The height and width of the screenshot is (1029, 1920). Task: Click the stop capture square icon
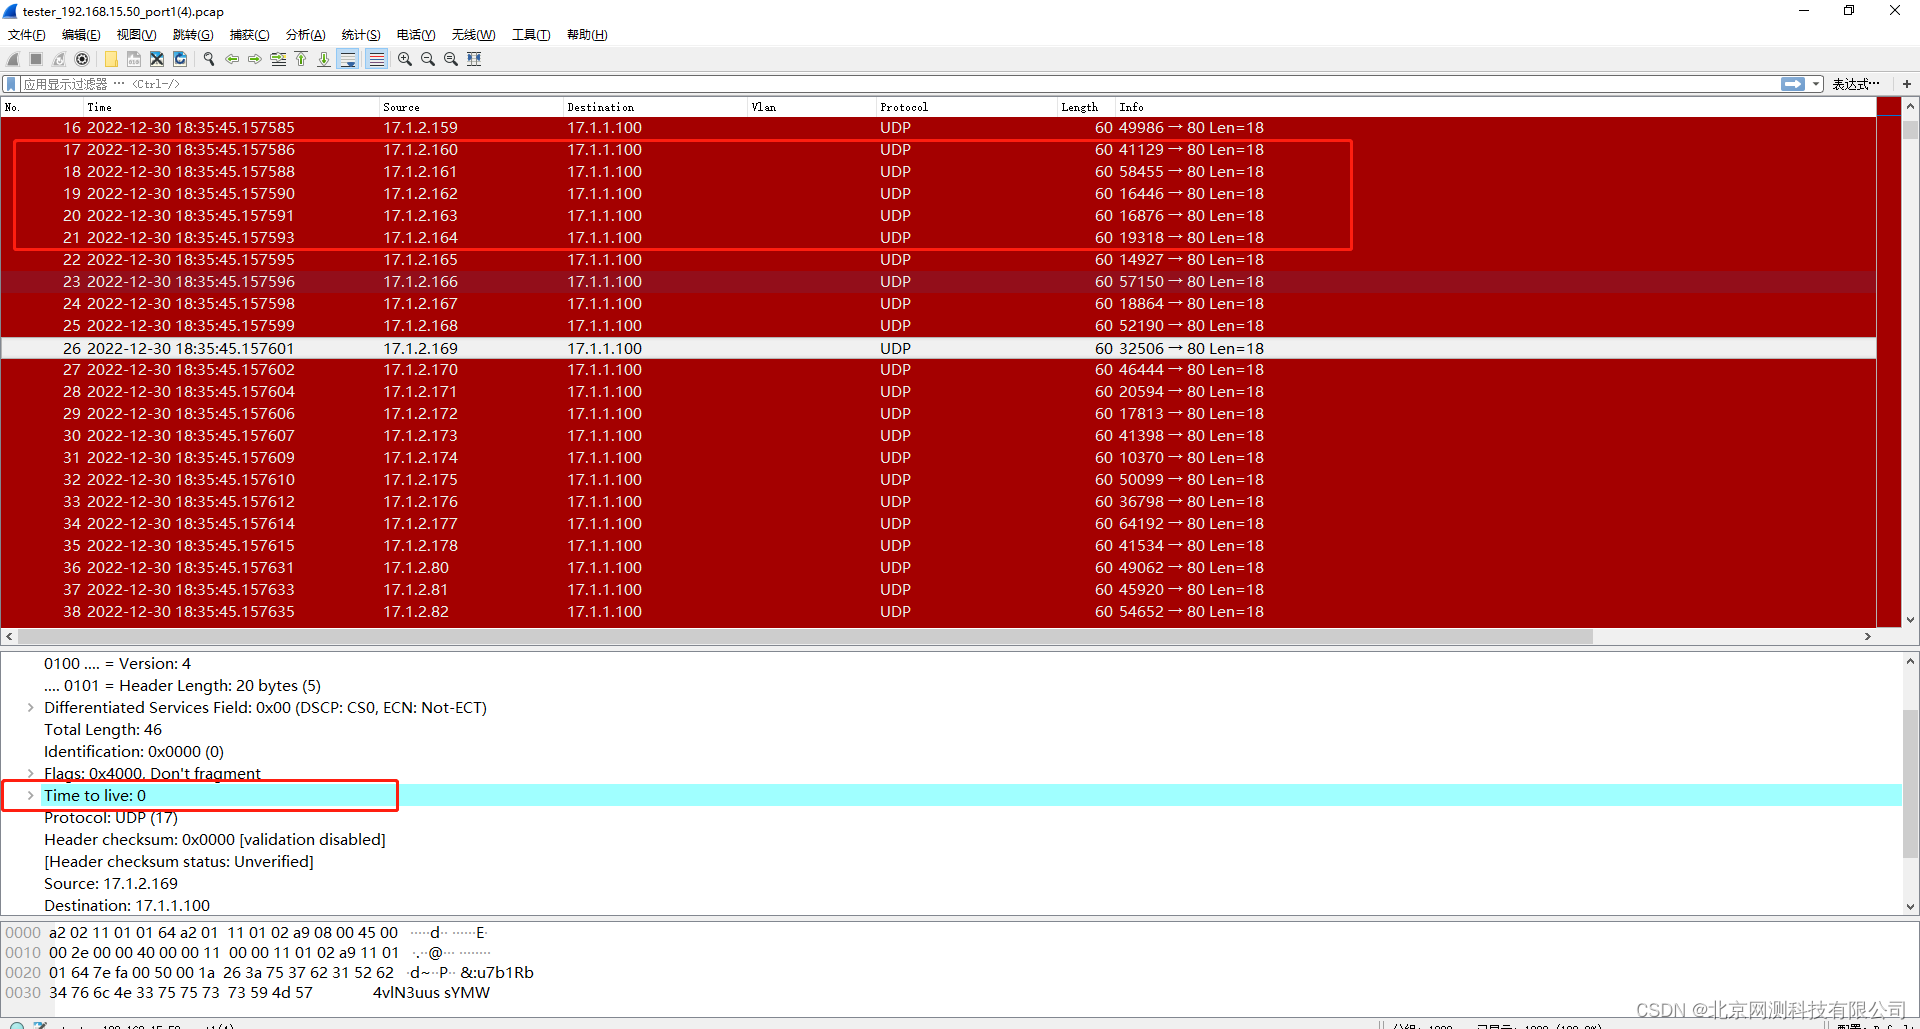pyautogui.click(x=36, y=59)
